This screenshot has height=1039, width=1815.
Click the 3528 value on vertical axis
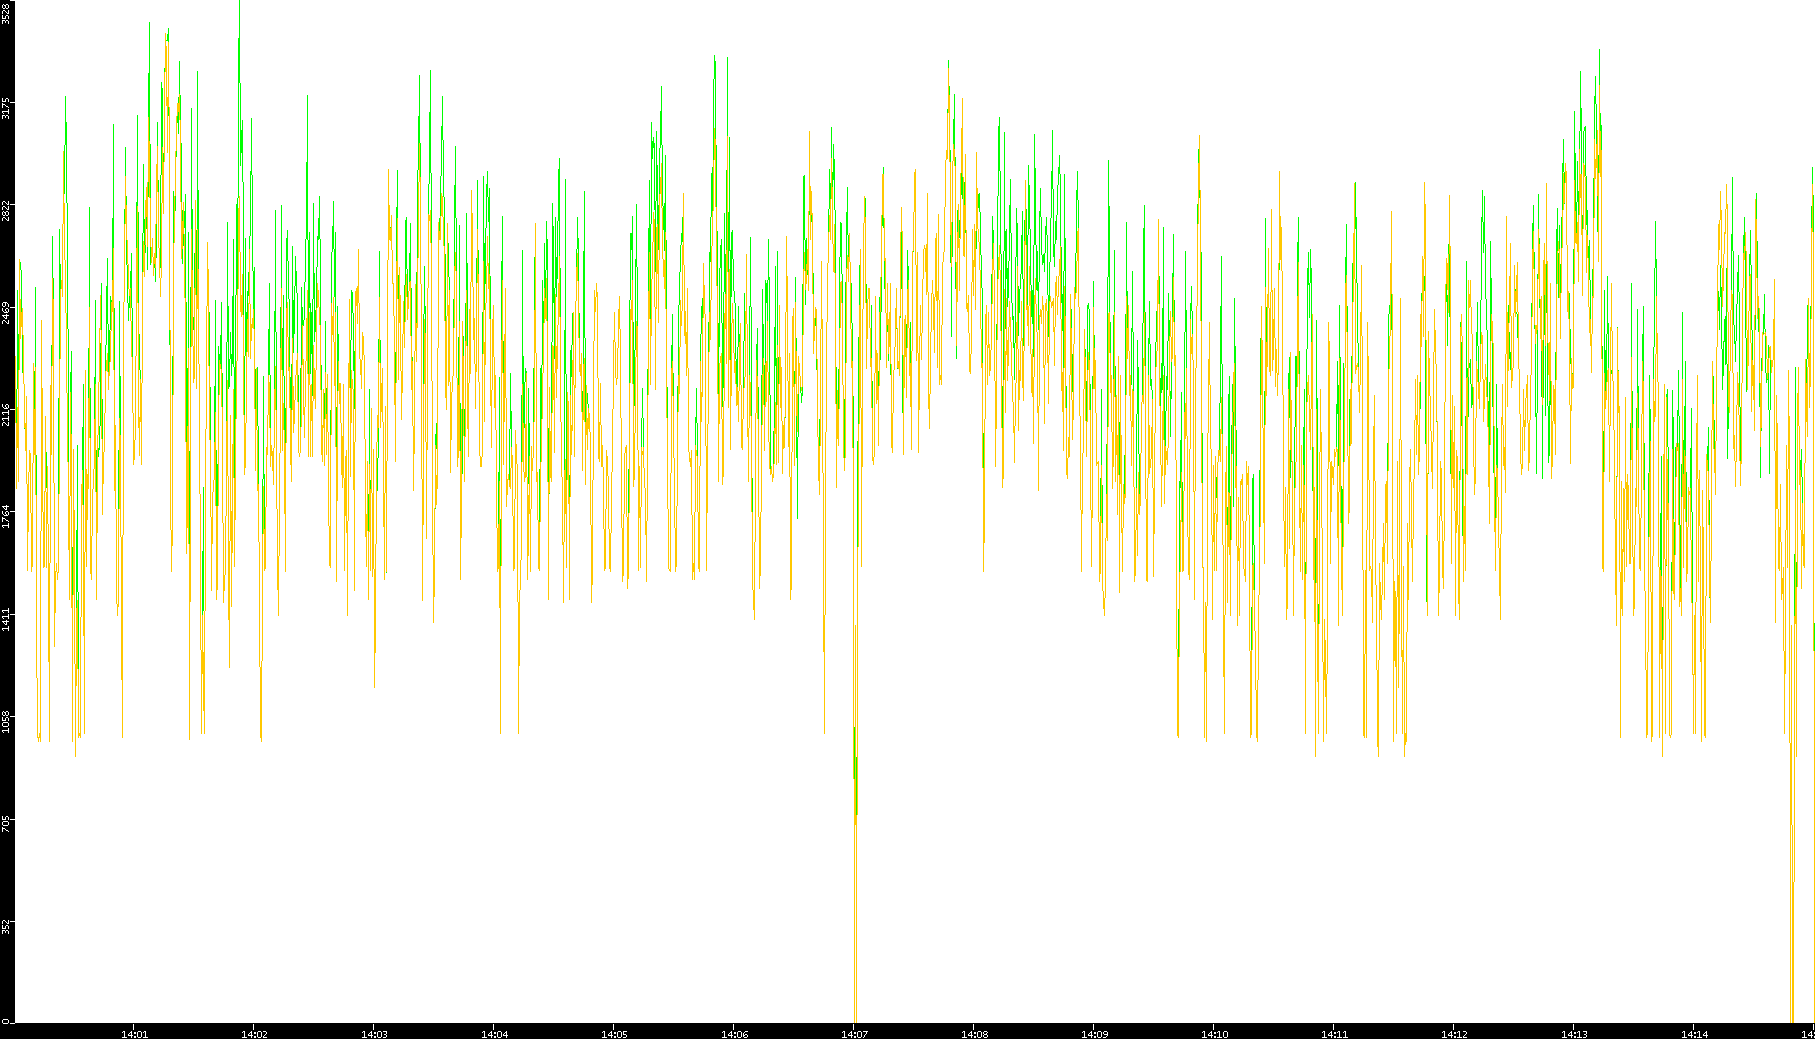(7, 13)
